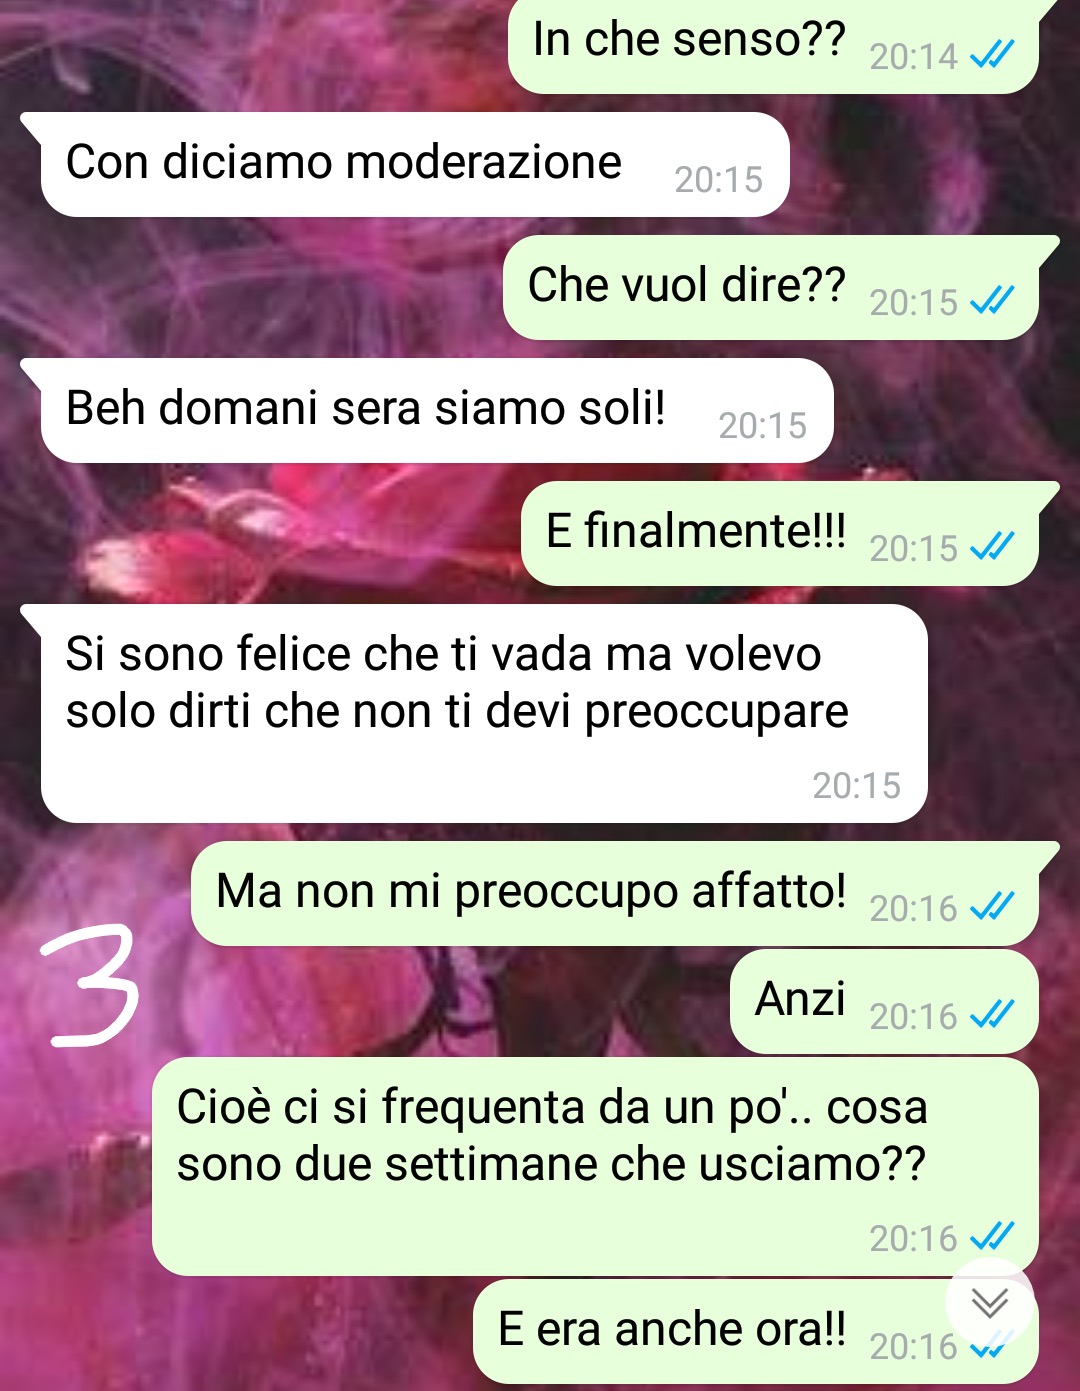The image size is (1080, 1391).
Task: Tap the scroll-to-bottom chevron button
Action: click(989, 1303)
